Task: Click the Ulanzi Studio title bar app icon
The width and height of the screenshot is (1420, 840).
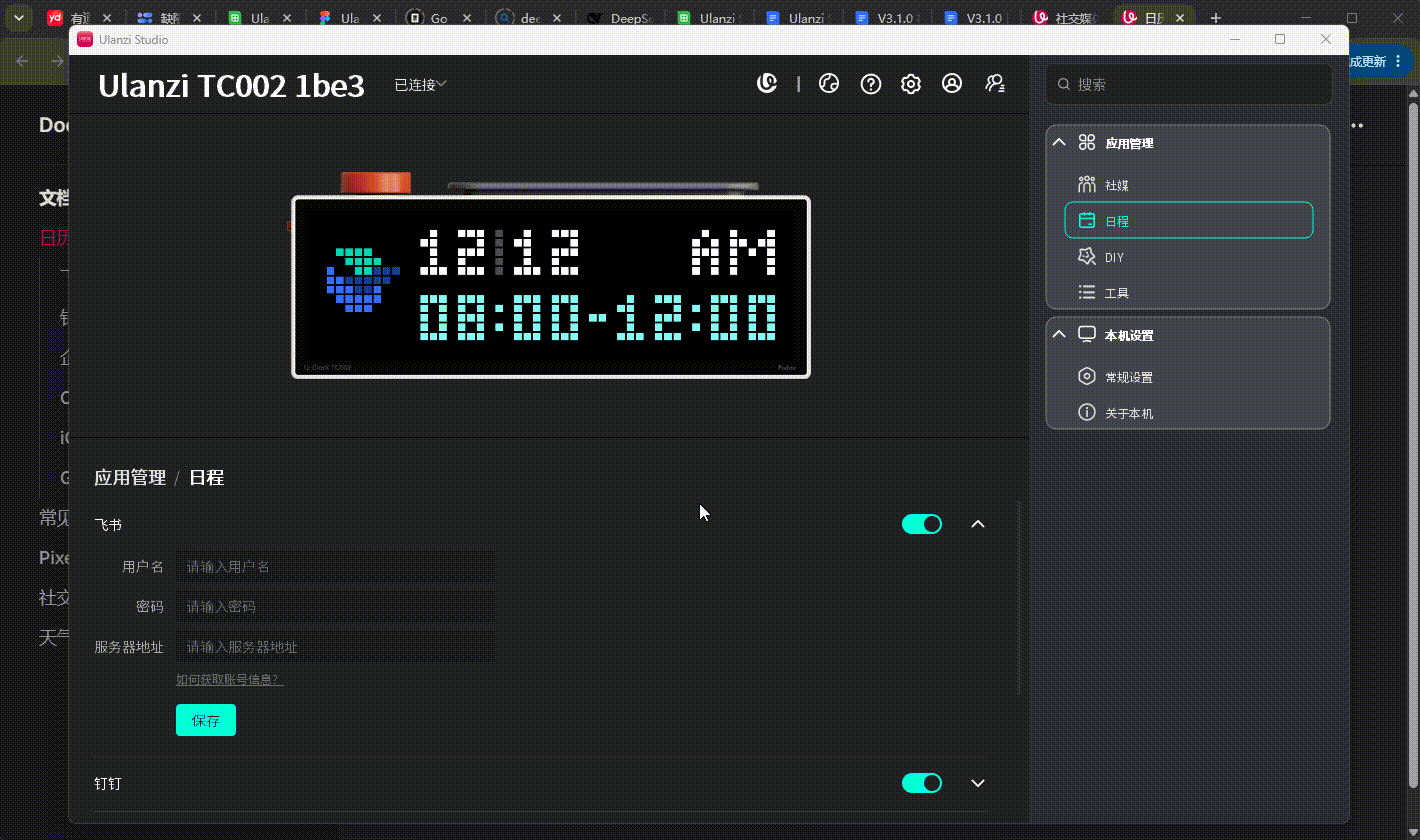Action: (x=85, y=39)
